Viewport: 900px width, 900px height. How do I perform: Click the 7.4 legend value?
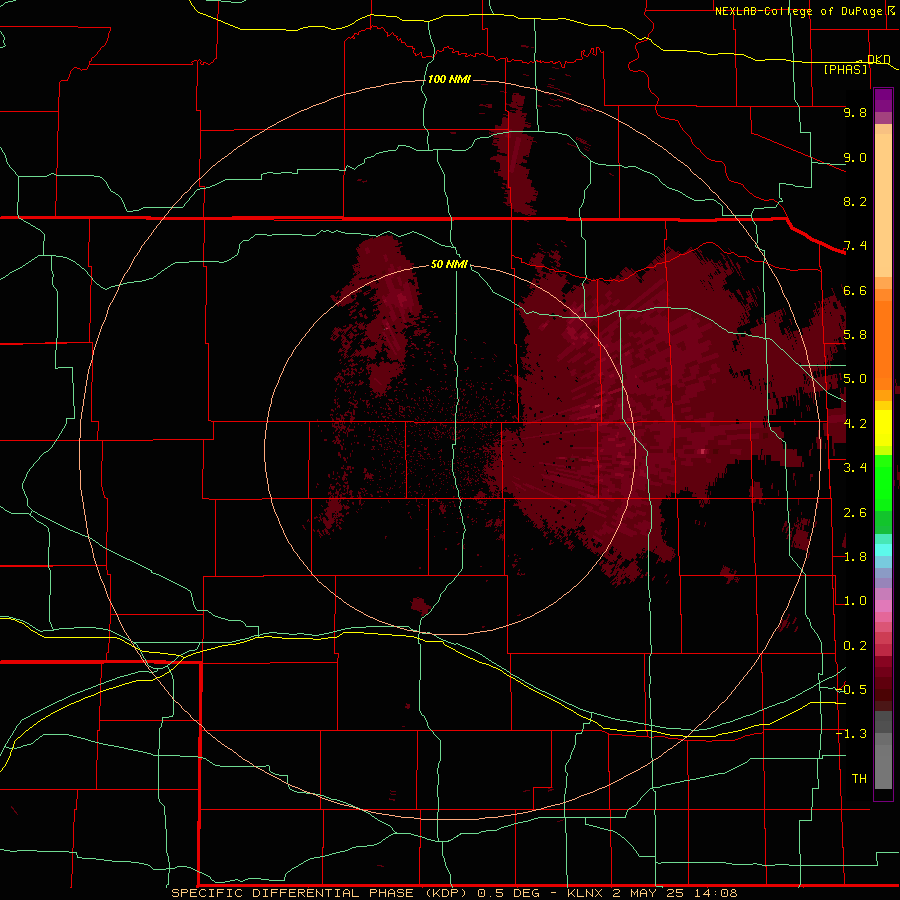tap(855, 246)
